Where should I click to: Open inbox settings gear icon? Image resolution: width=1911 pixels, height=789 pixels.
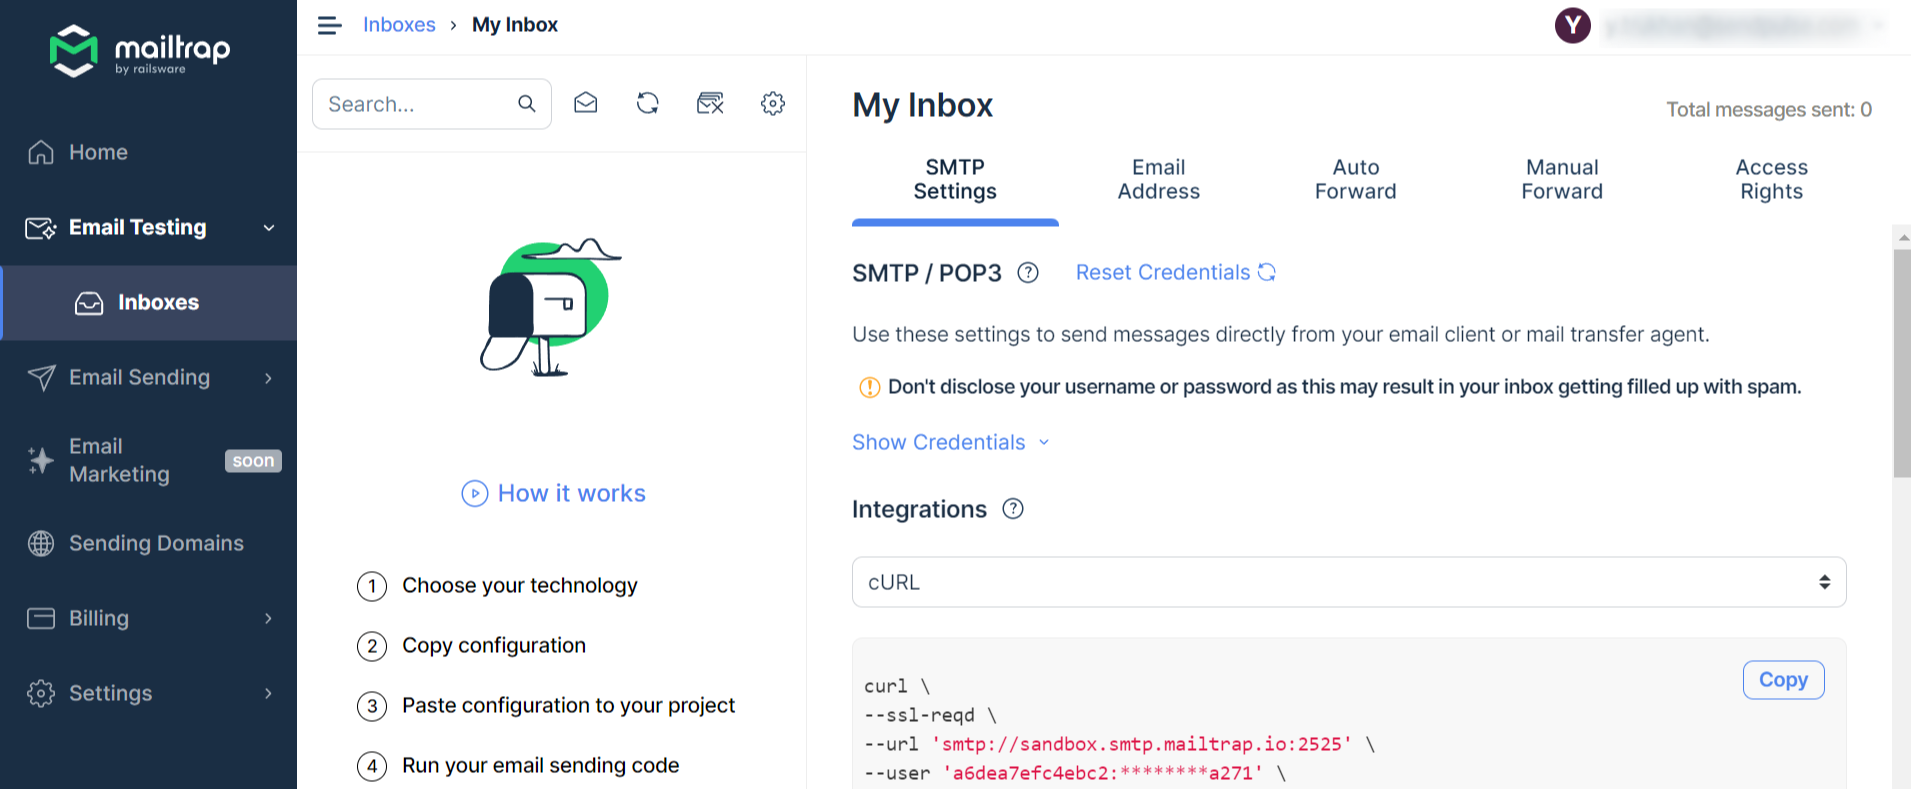click(773, 103)
